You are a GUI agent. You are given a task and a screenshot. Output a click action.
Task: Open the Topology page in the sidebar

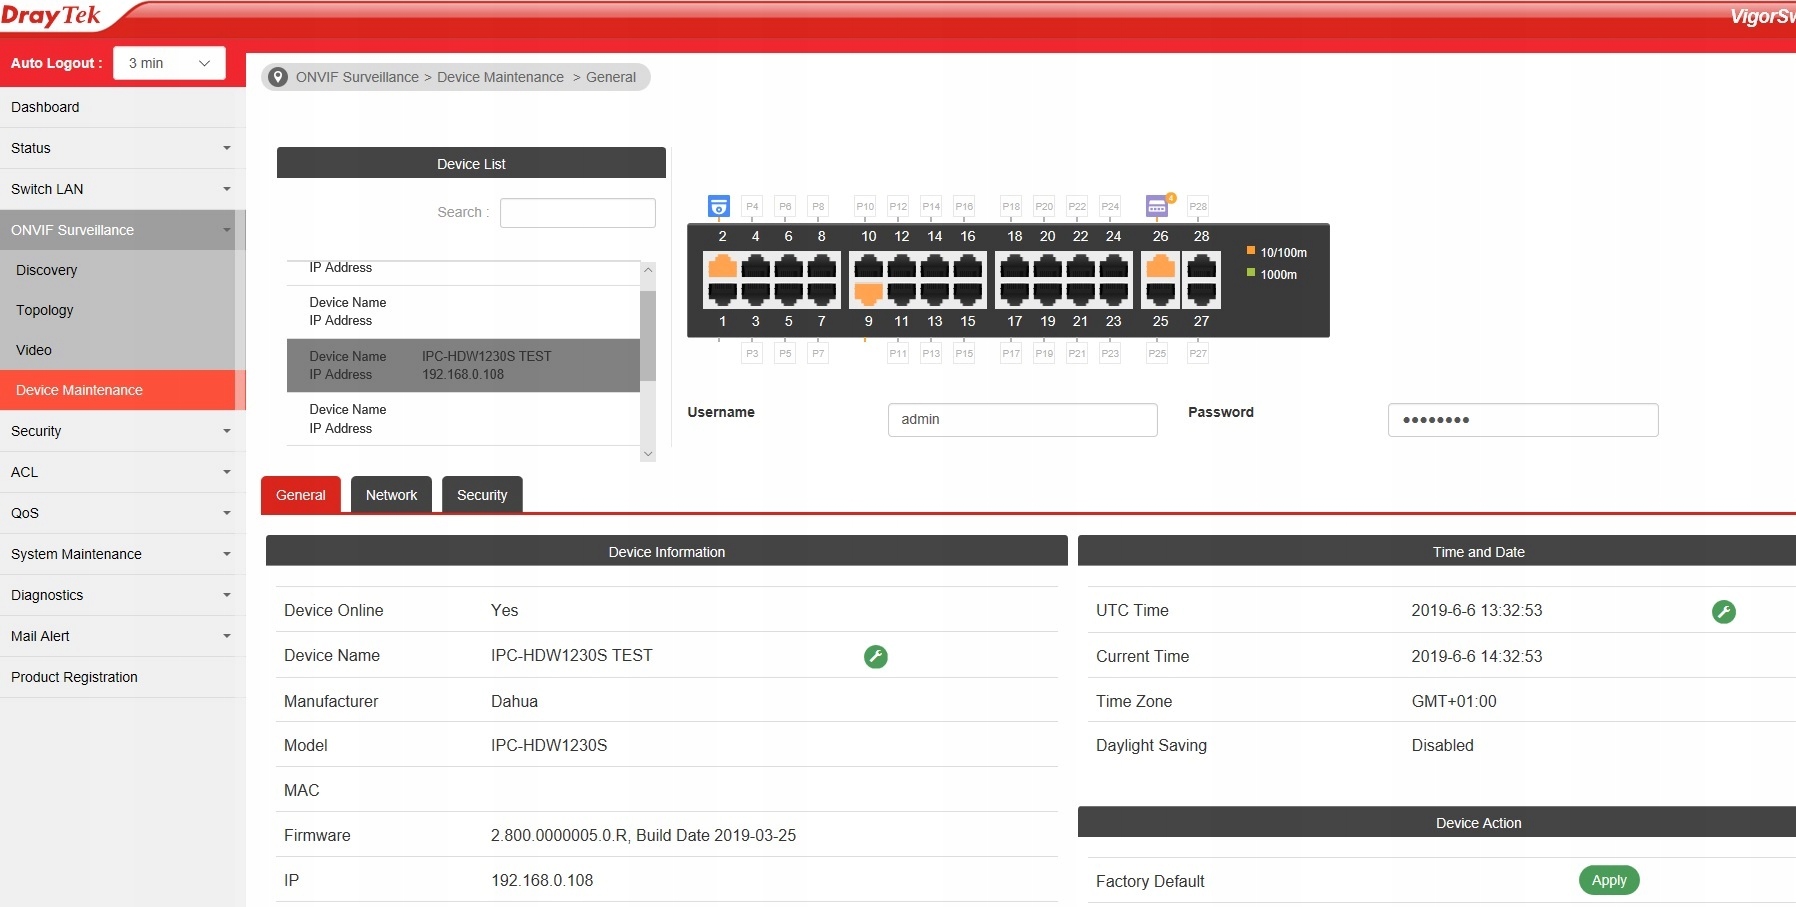(x=45, y=310)
